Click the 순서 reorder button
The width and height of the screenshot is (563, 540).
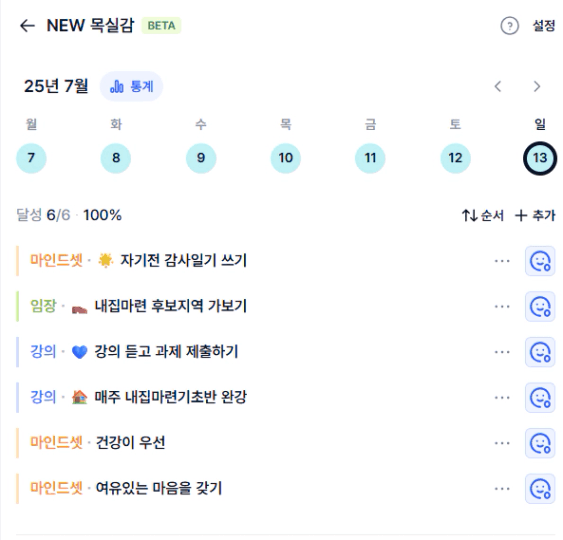pos(483,215)
